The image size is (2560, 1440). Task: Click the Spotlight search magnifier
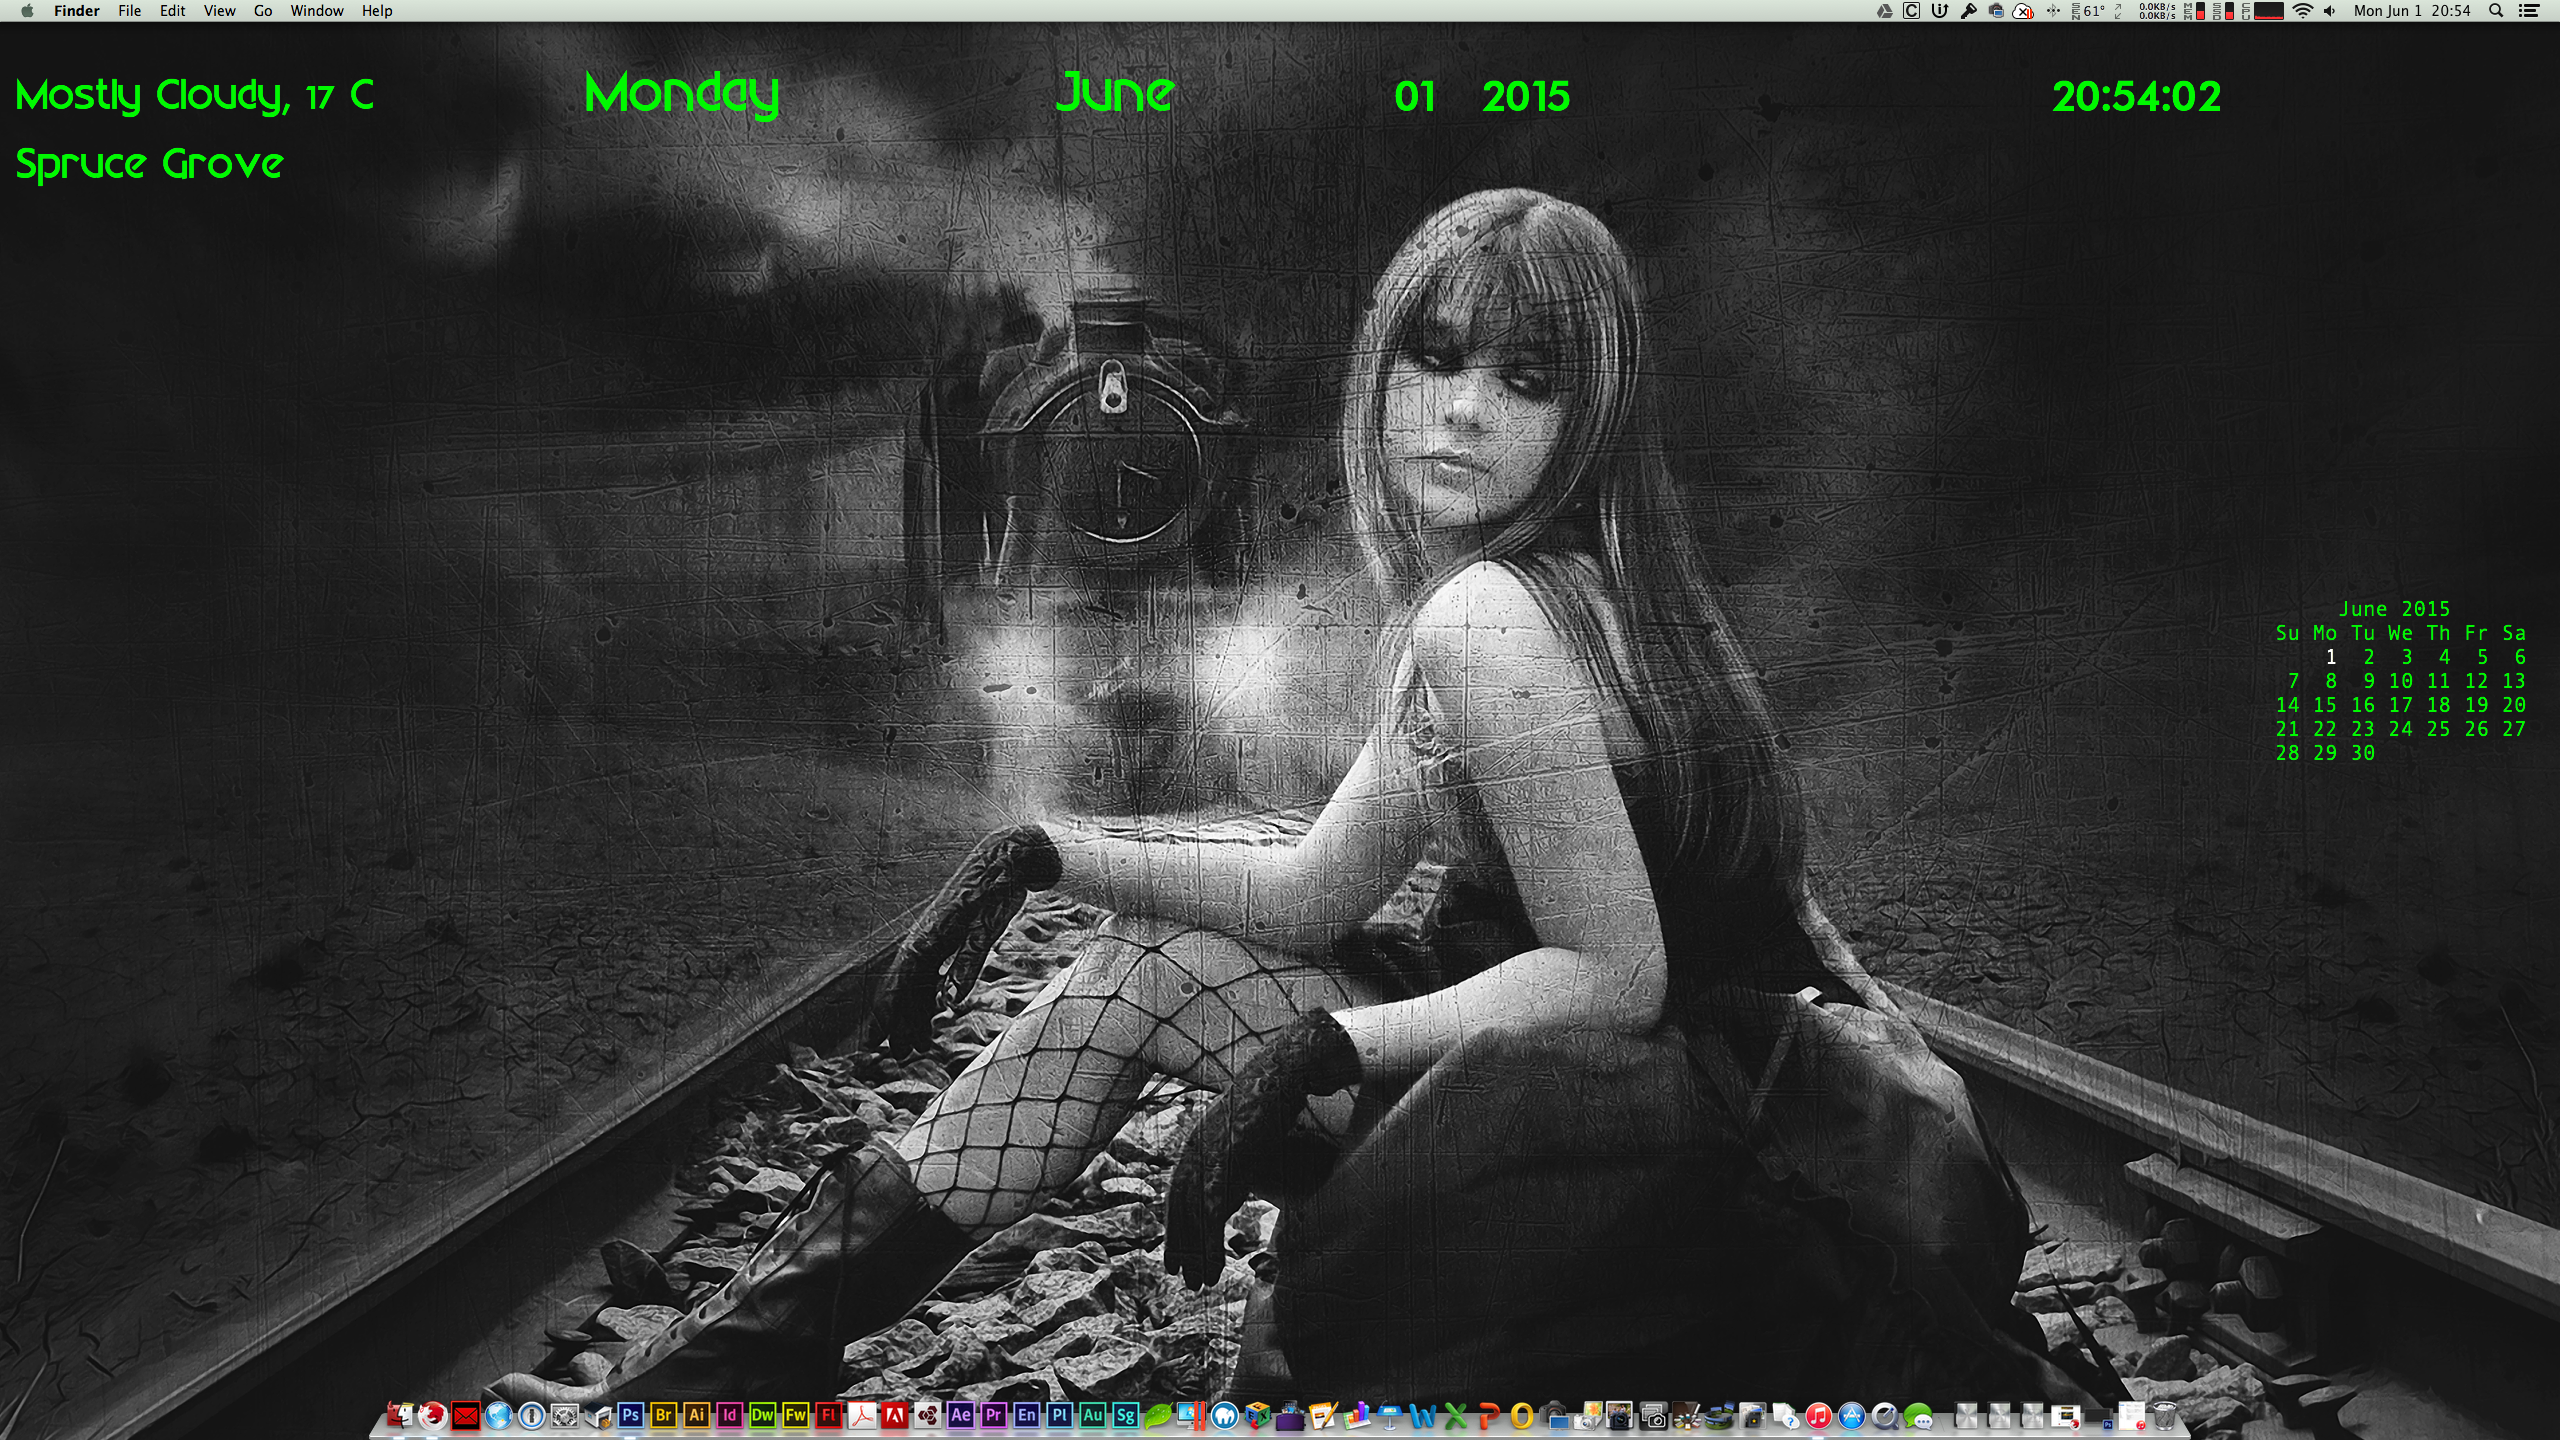(2496, 11)
